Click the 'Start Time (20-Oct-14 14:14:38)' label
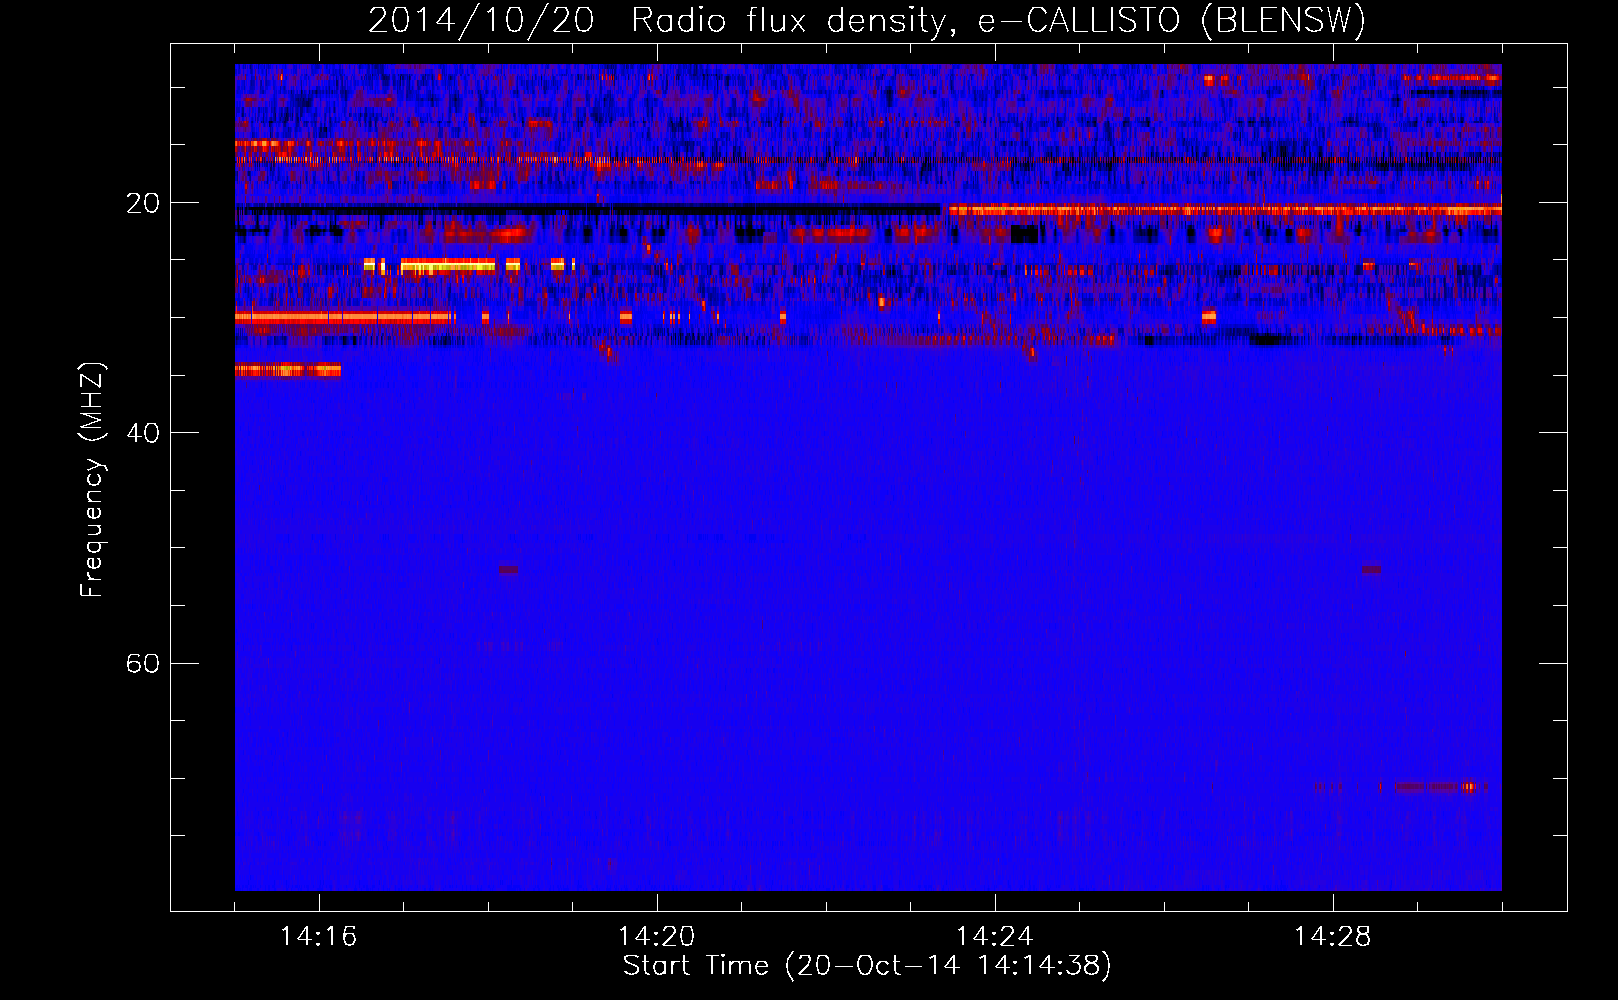 tap(867, 966)
